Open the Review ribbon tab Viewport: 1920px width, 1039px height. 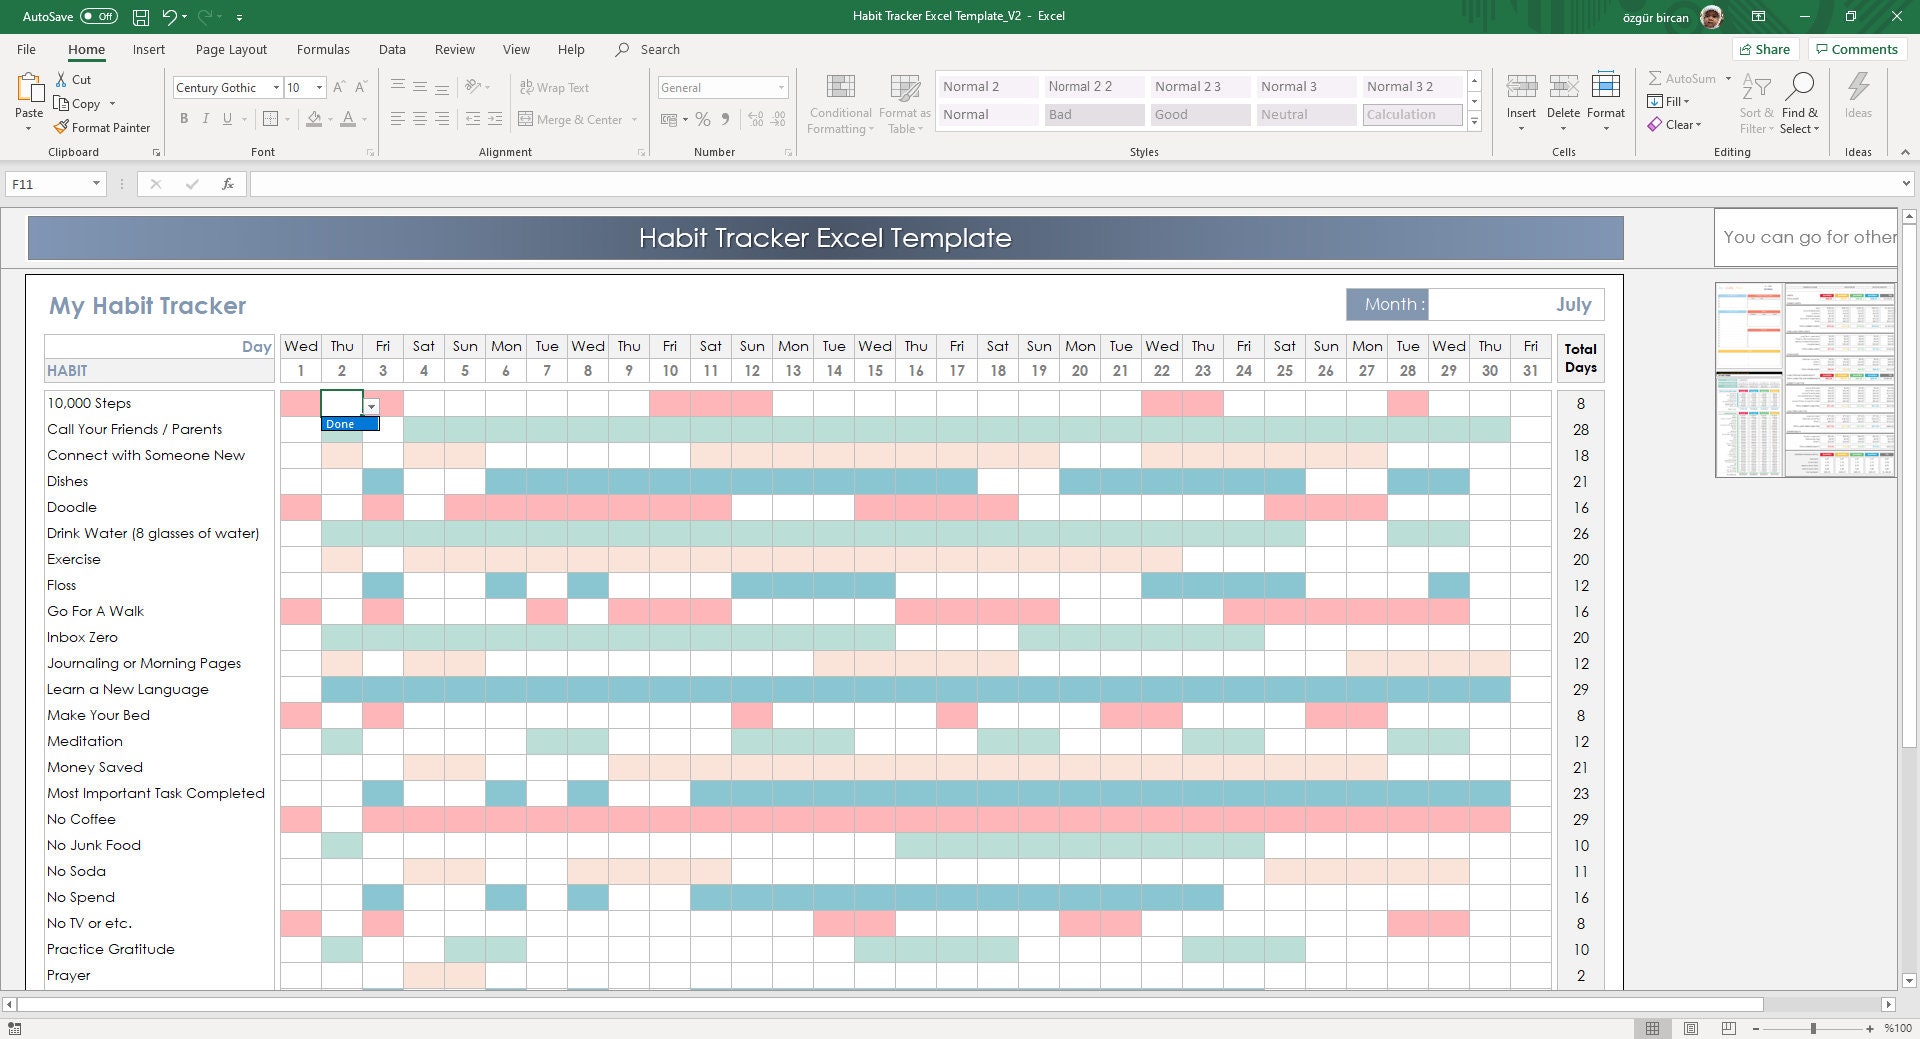[455, 49]
